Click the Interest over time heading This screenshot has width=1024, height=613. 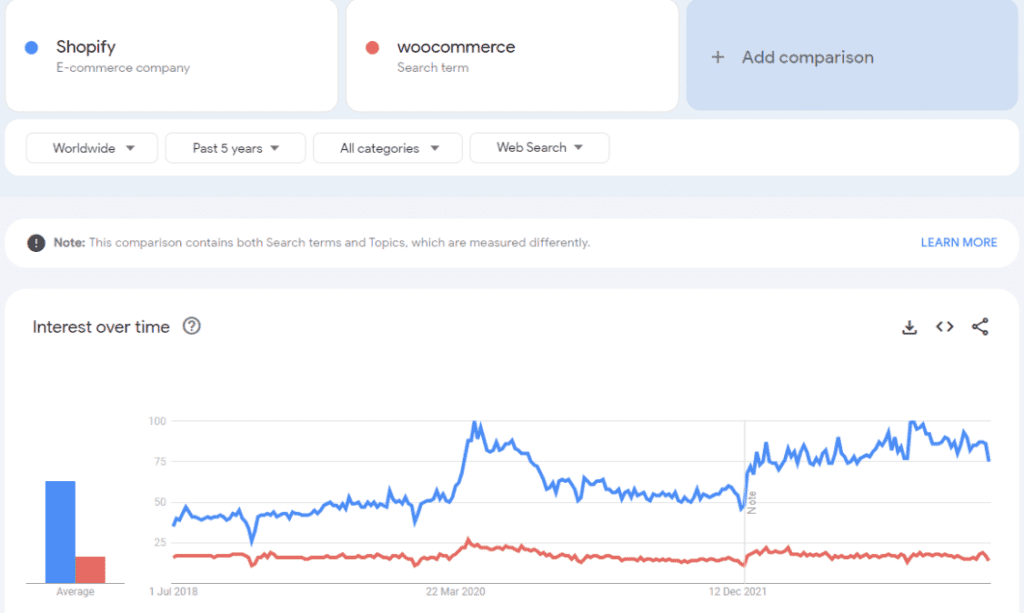click(101, 327)
